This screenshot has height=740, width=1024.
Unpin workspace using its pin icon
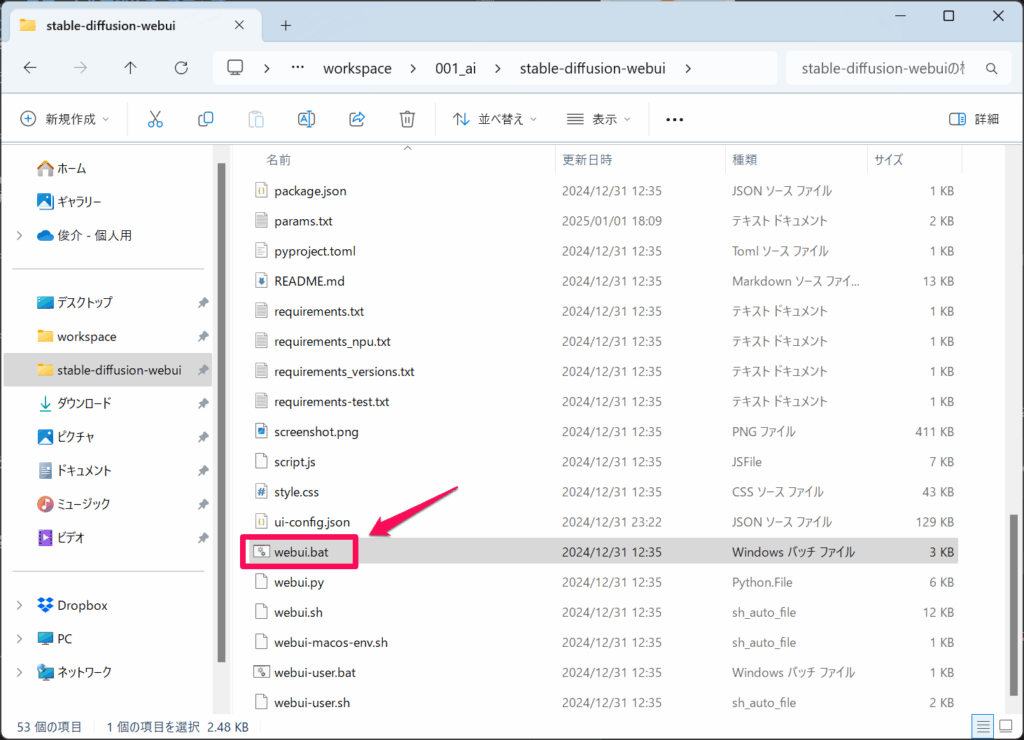203,336
